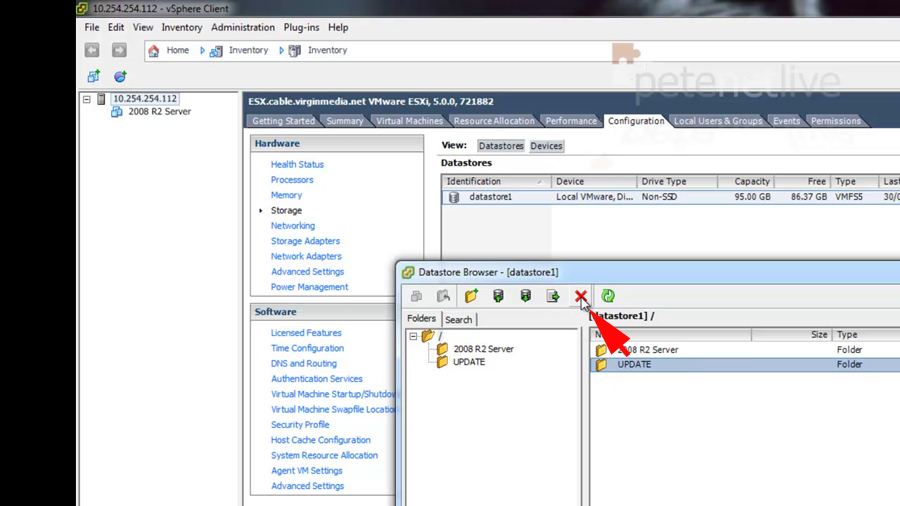Open Security Profile link
This screenshot has height=506, width=900.
click(300, 425)
